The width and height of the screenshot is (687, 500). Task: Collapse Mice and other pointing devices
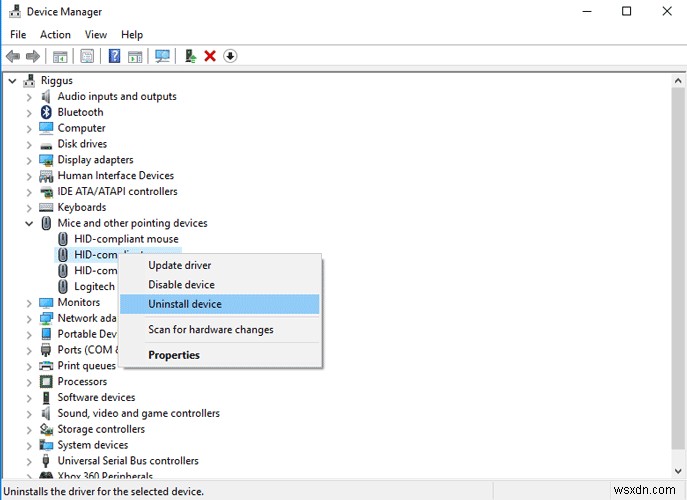click(x=29, y=223)
